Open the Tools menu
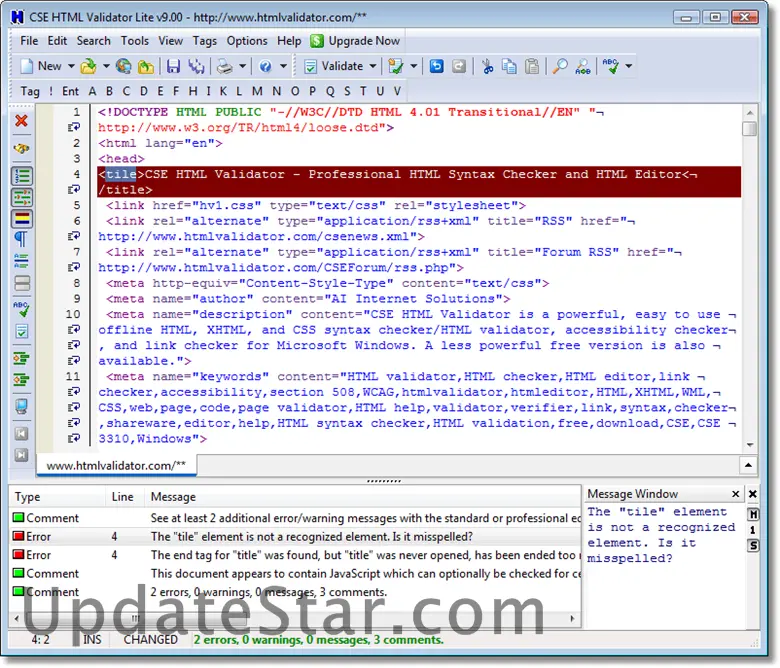This screenshot has height=668, width=780. click(135, 41)
